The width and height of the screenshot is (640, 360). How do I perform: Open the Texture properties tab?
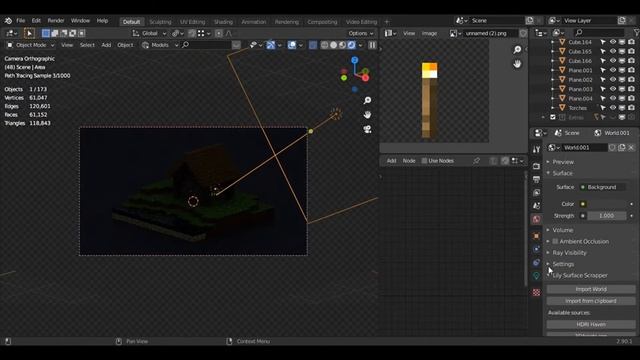coord(536,292)
